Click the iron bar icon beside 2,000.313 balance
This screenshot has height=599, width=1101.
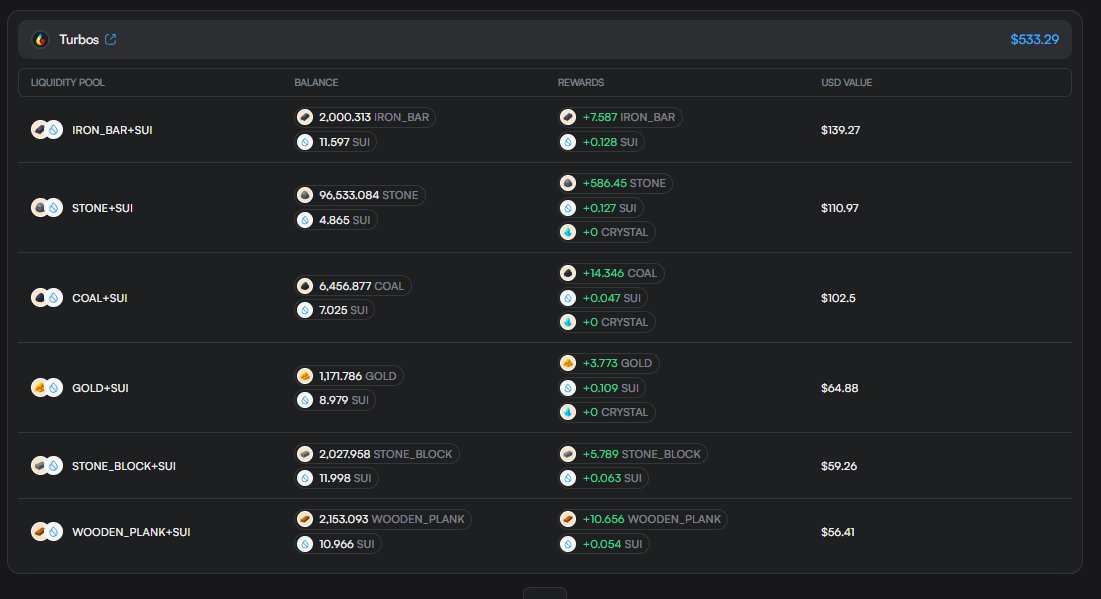pyautogui.click(x=305, y=117)
